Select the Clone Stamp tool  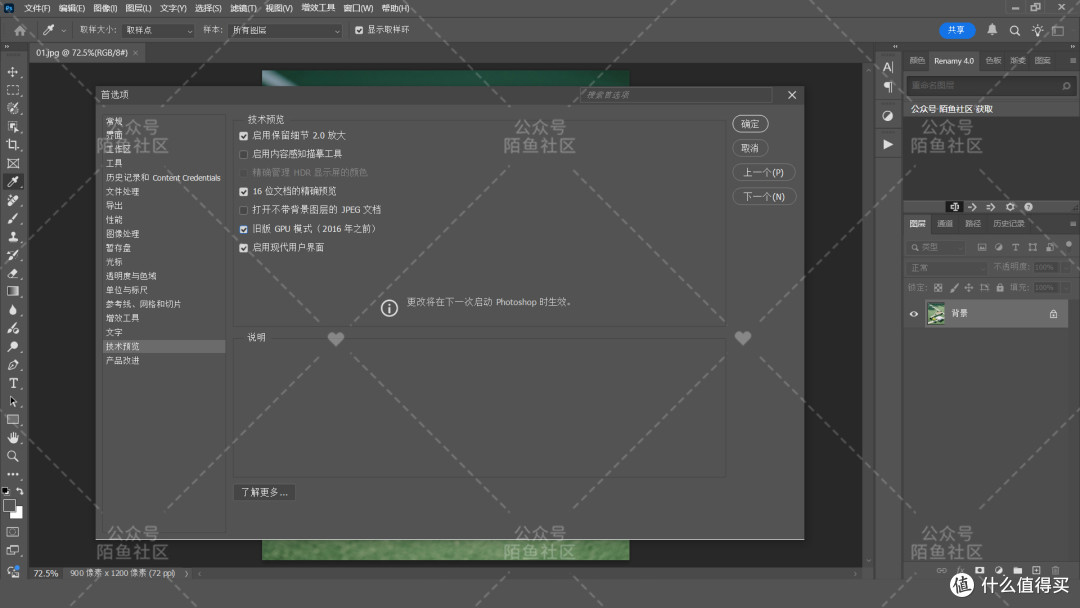[x=12, y=237]
